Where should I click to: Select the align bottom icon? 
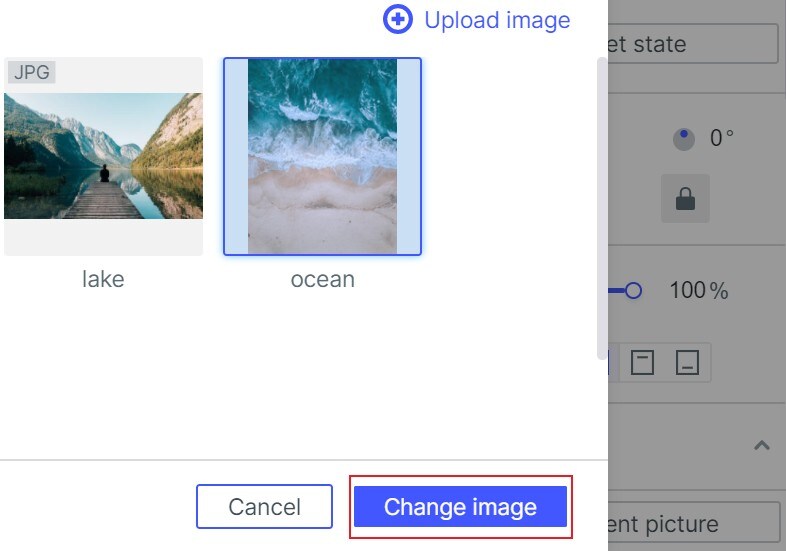tap(686, 362)
